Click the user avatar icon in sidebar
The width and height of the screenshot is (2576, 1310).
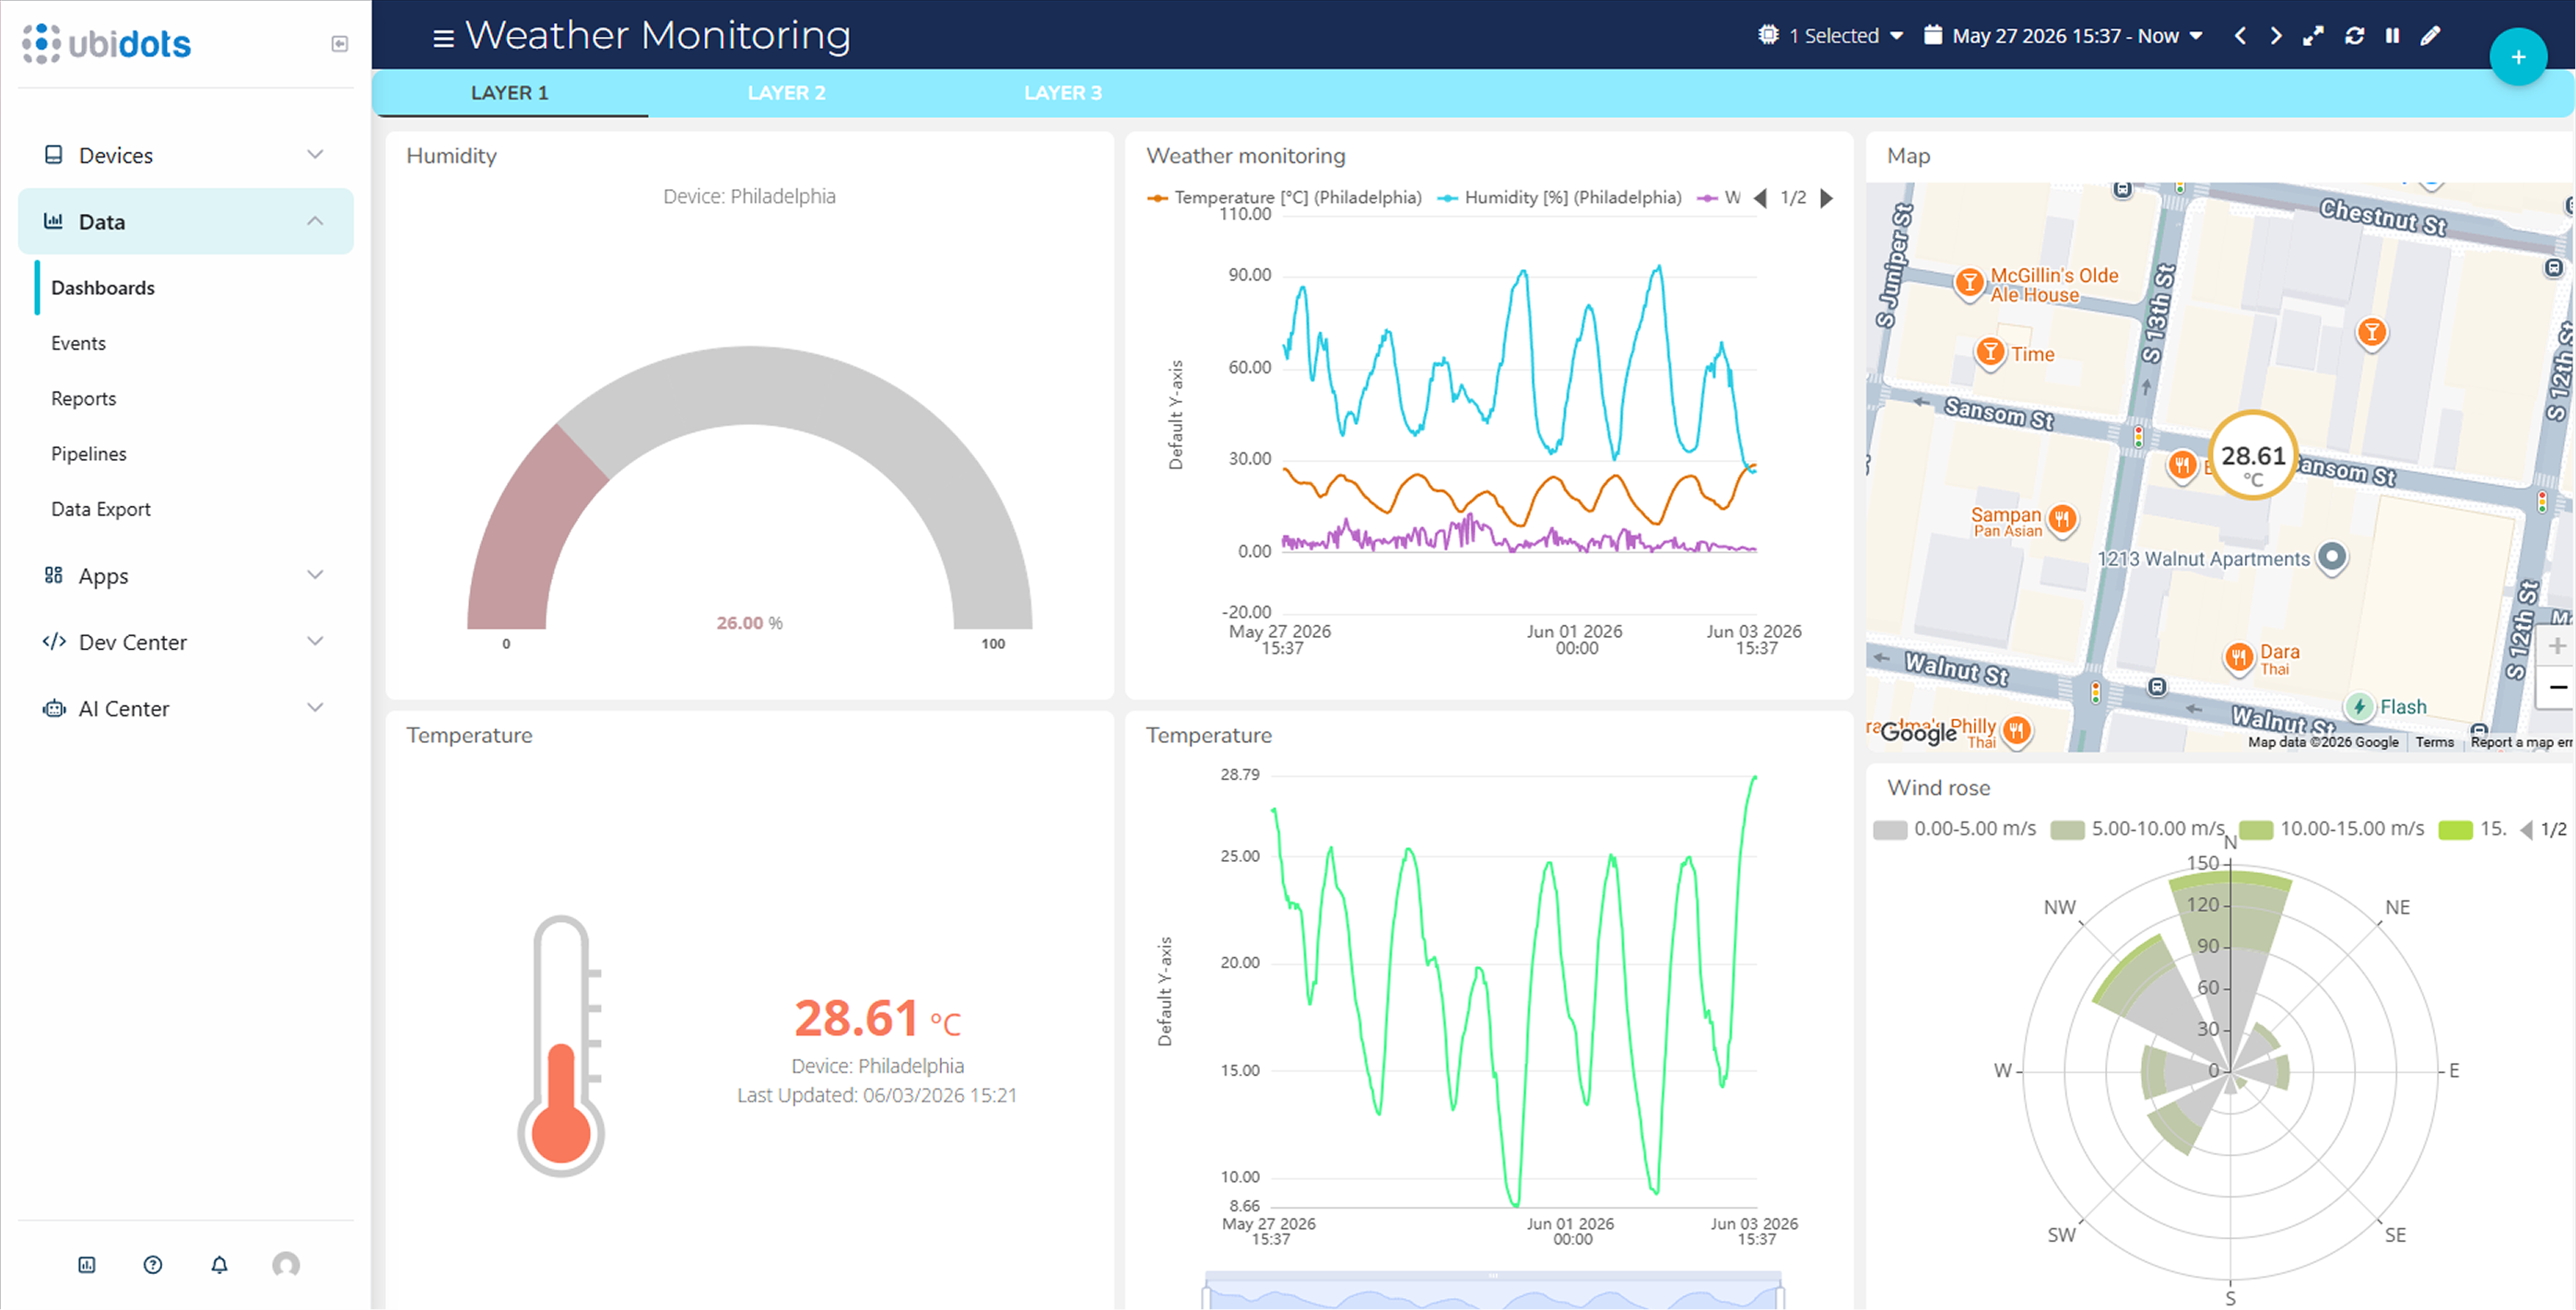pos(286,1265)
